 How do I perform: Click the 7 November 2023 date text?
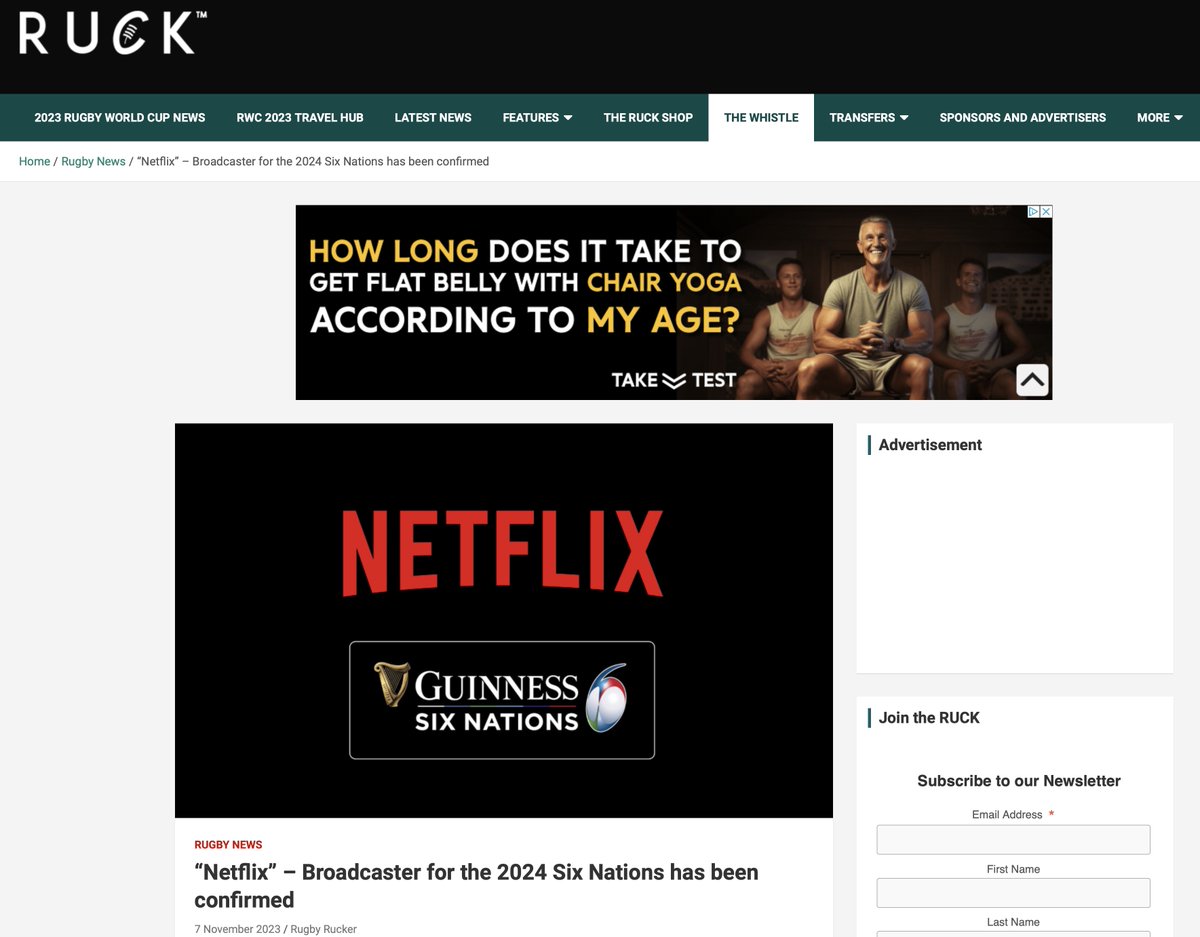[x=237, y=929]
